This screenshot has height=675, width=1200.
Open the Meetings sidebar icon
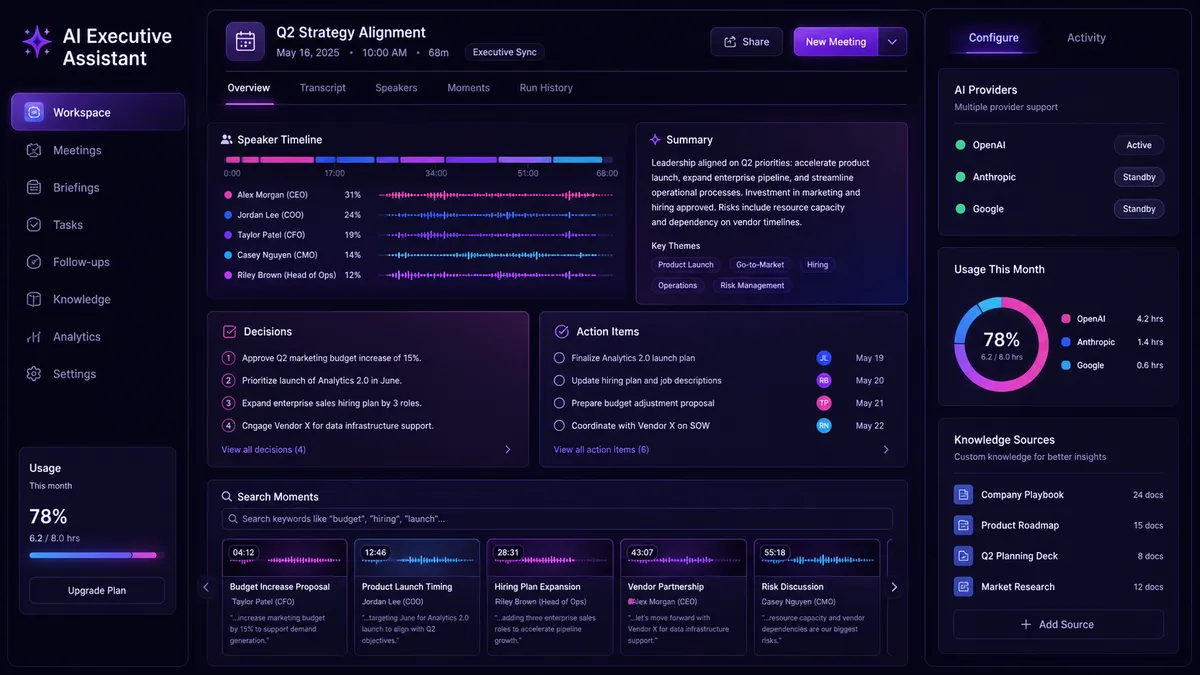coord(34,150)
